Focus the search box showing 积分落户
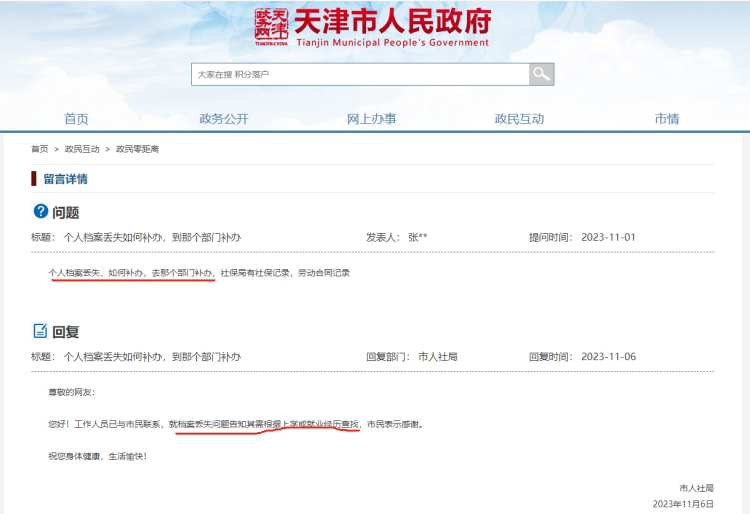The width and height of the screenshot is (750, 514). pyautogui.click(x=360, y=74)
